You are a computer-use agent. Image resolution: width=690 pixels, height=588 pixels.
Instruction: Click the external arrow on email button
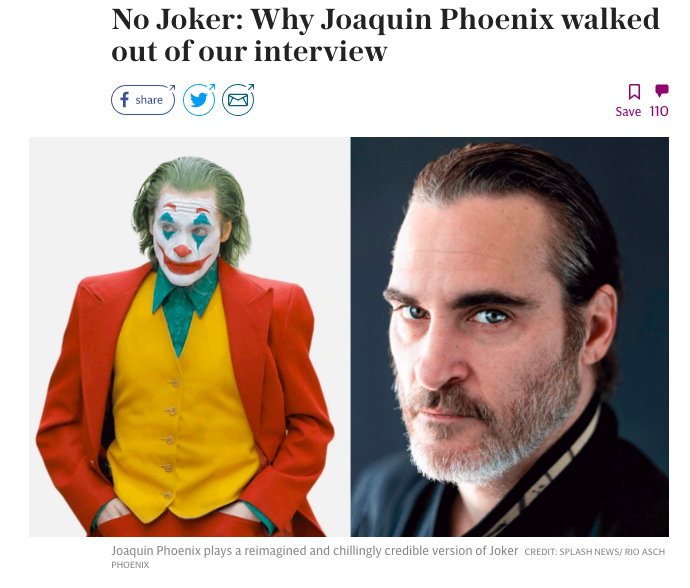(251, 87)
